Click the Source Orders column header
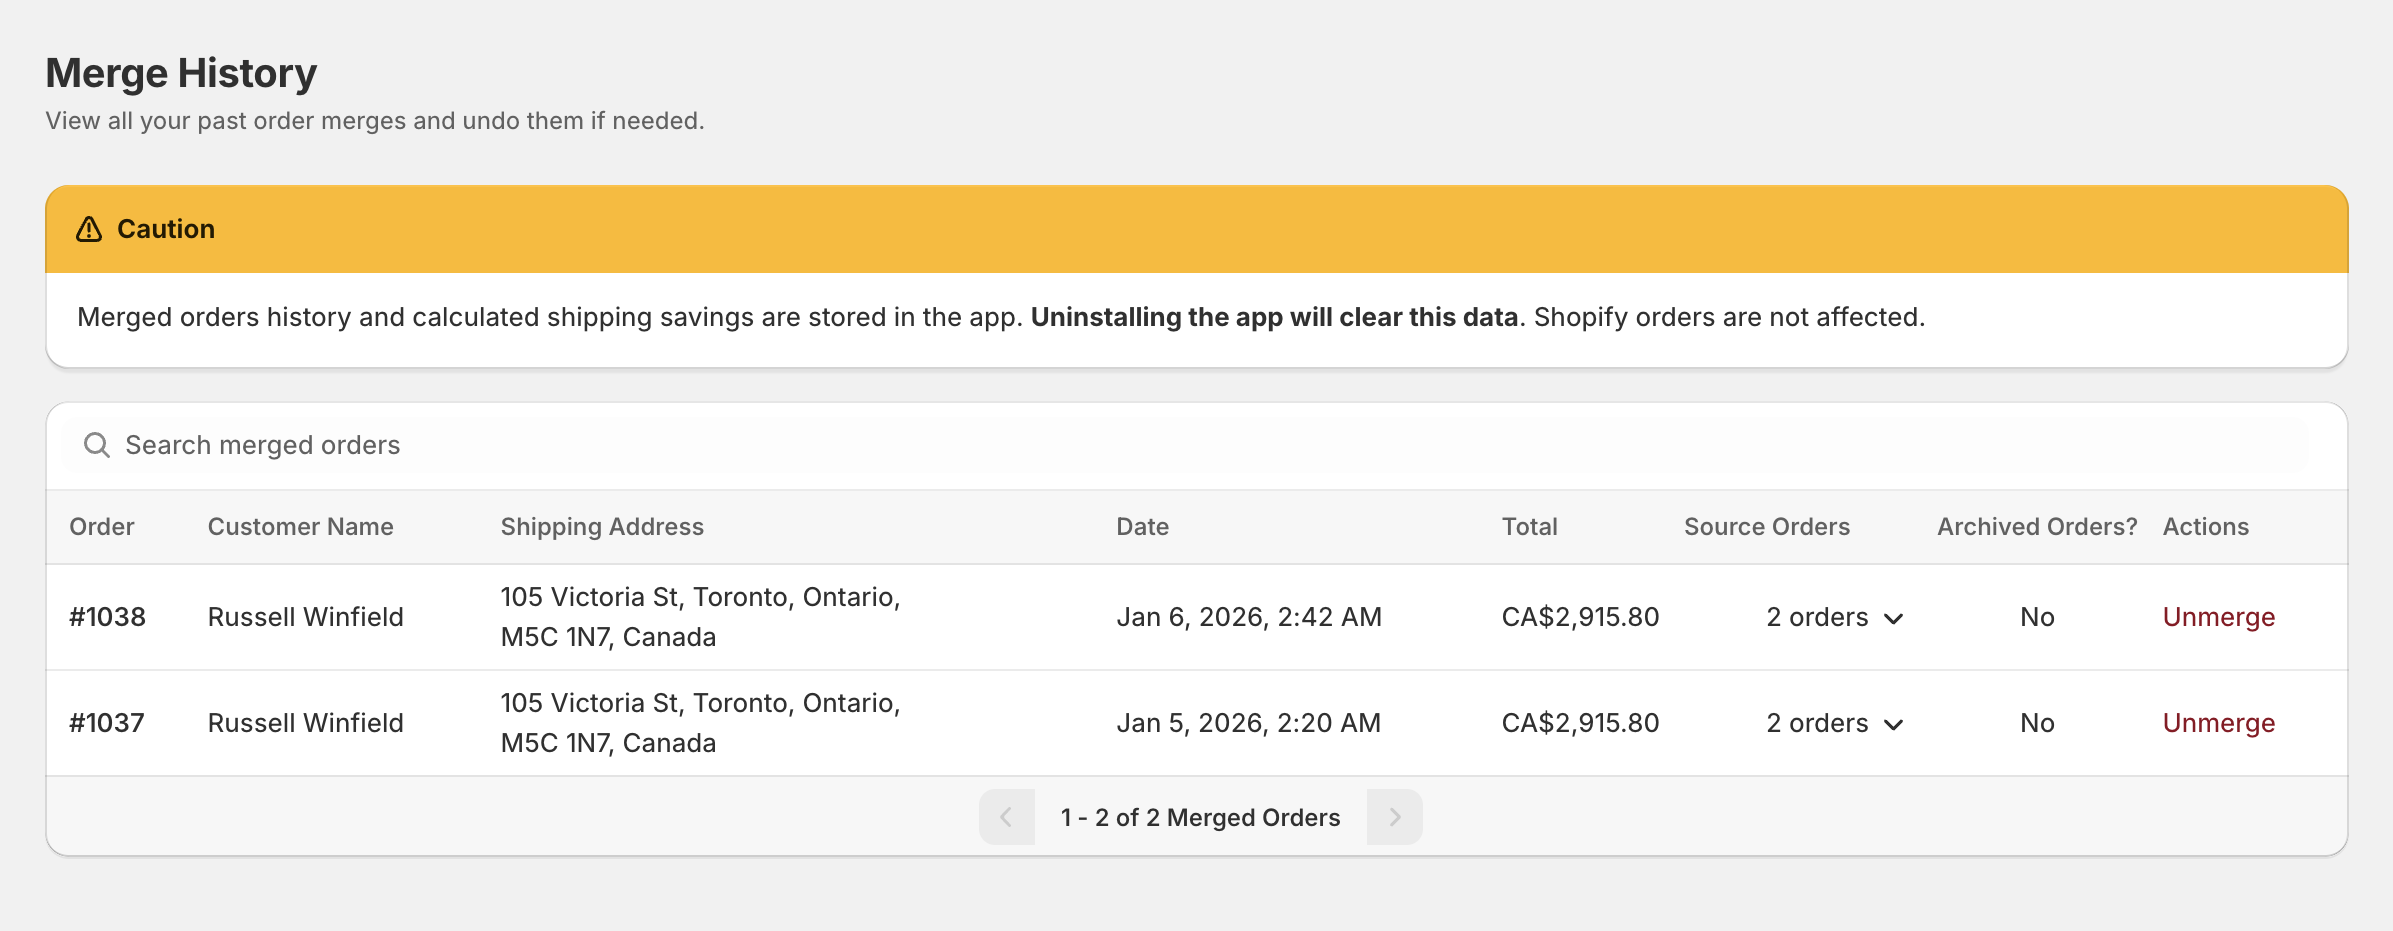 pos(1766,527)
